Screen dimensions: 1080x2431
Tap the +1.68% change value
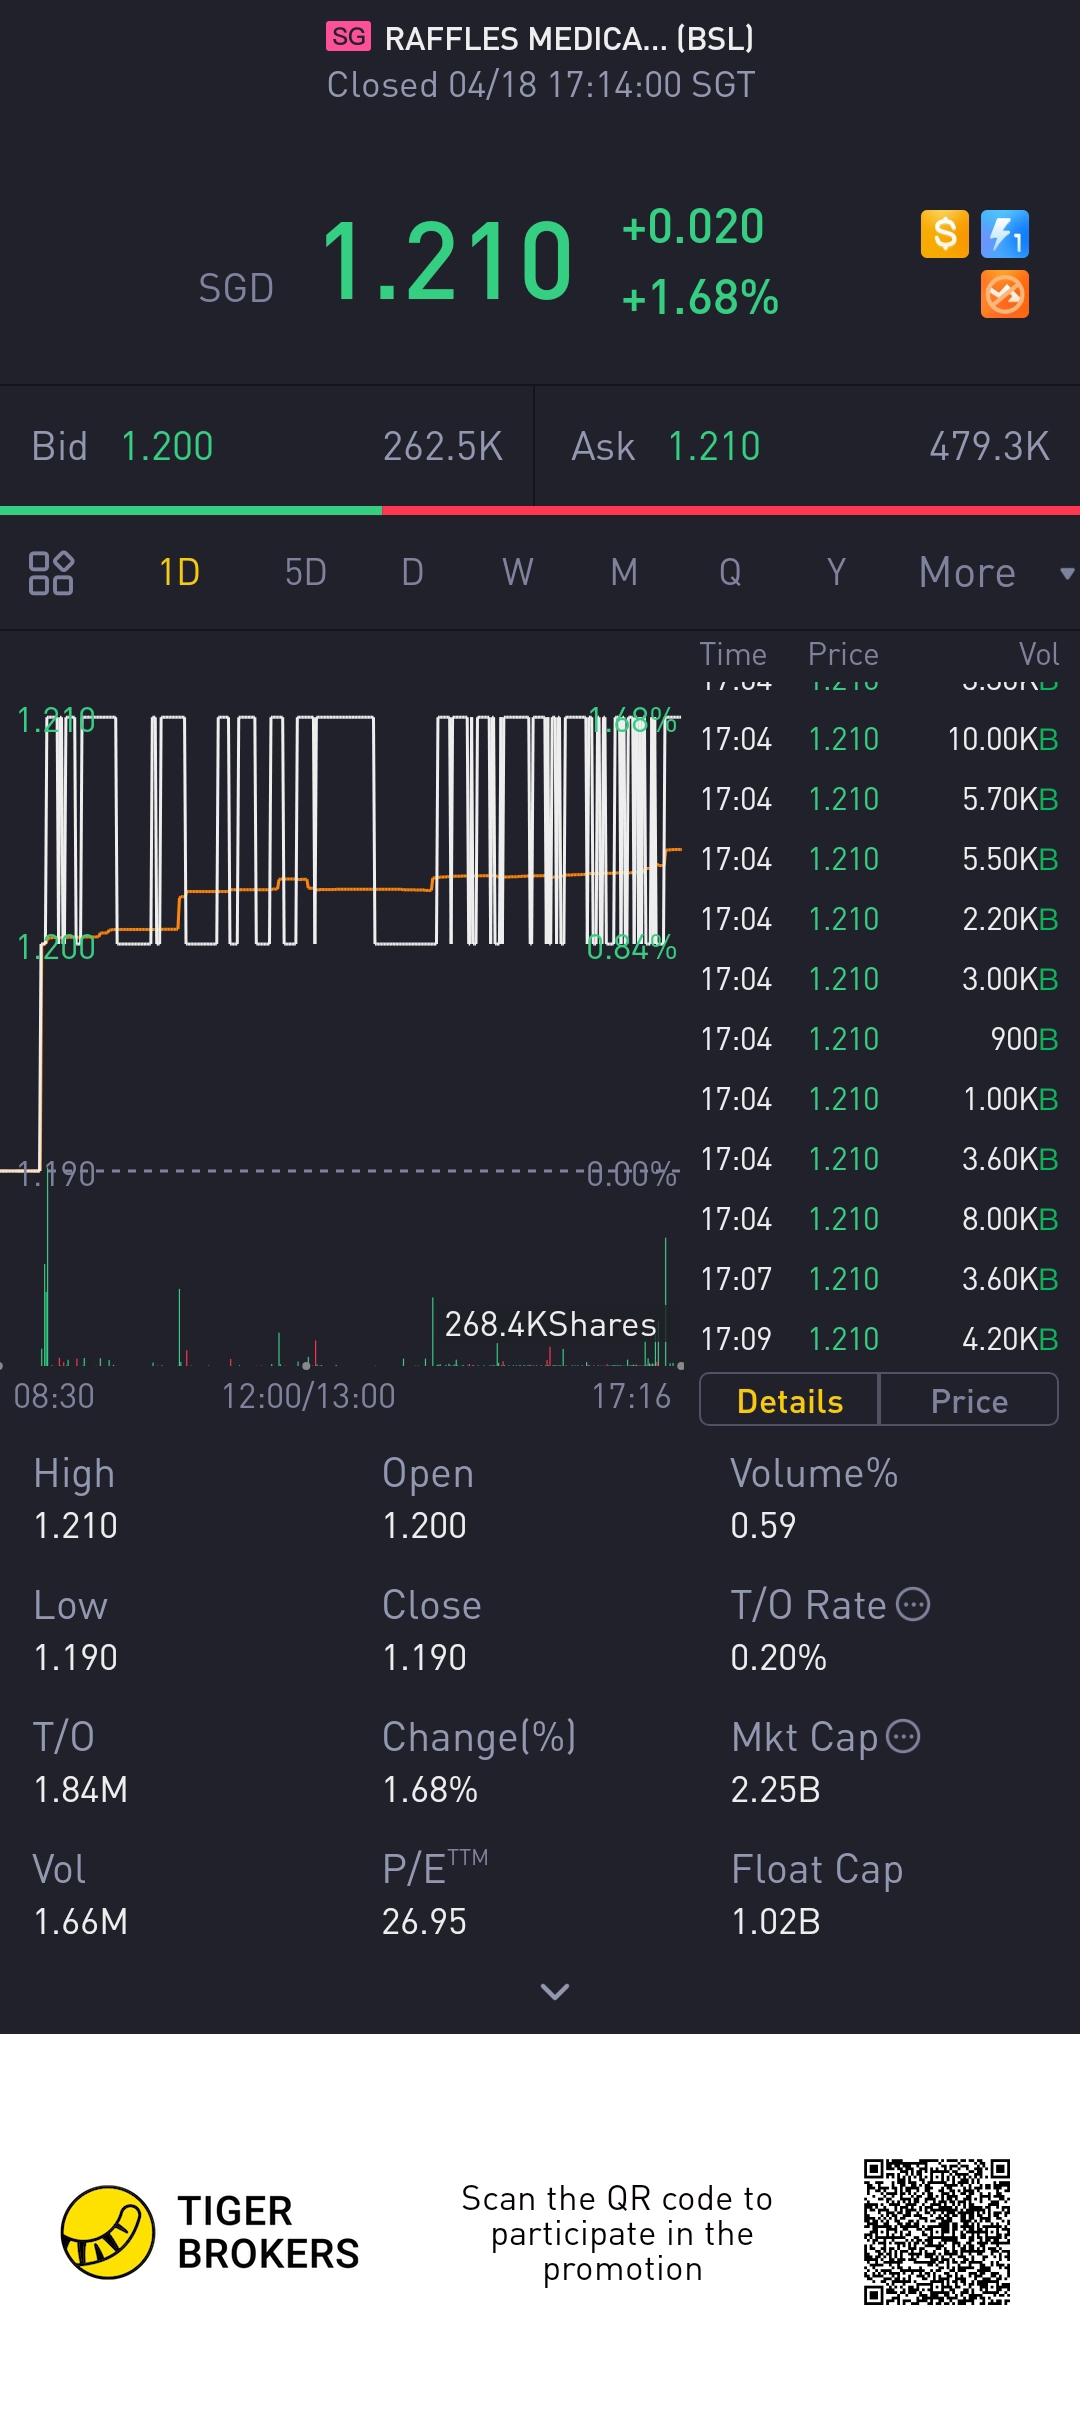pyautogui.click(x=700, y=298)
